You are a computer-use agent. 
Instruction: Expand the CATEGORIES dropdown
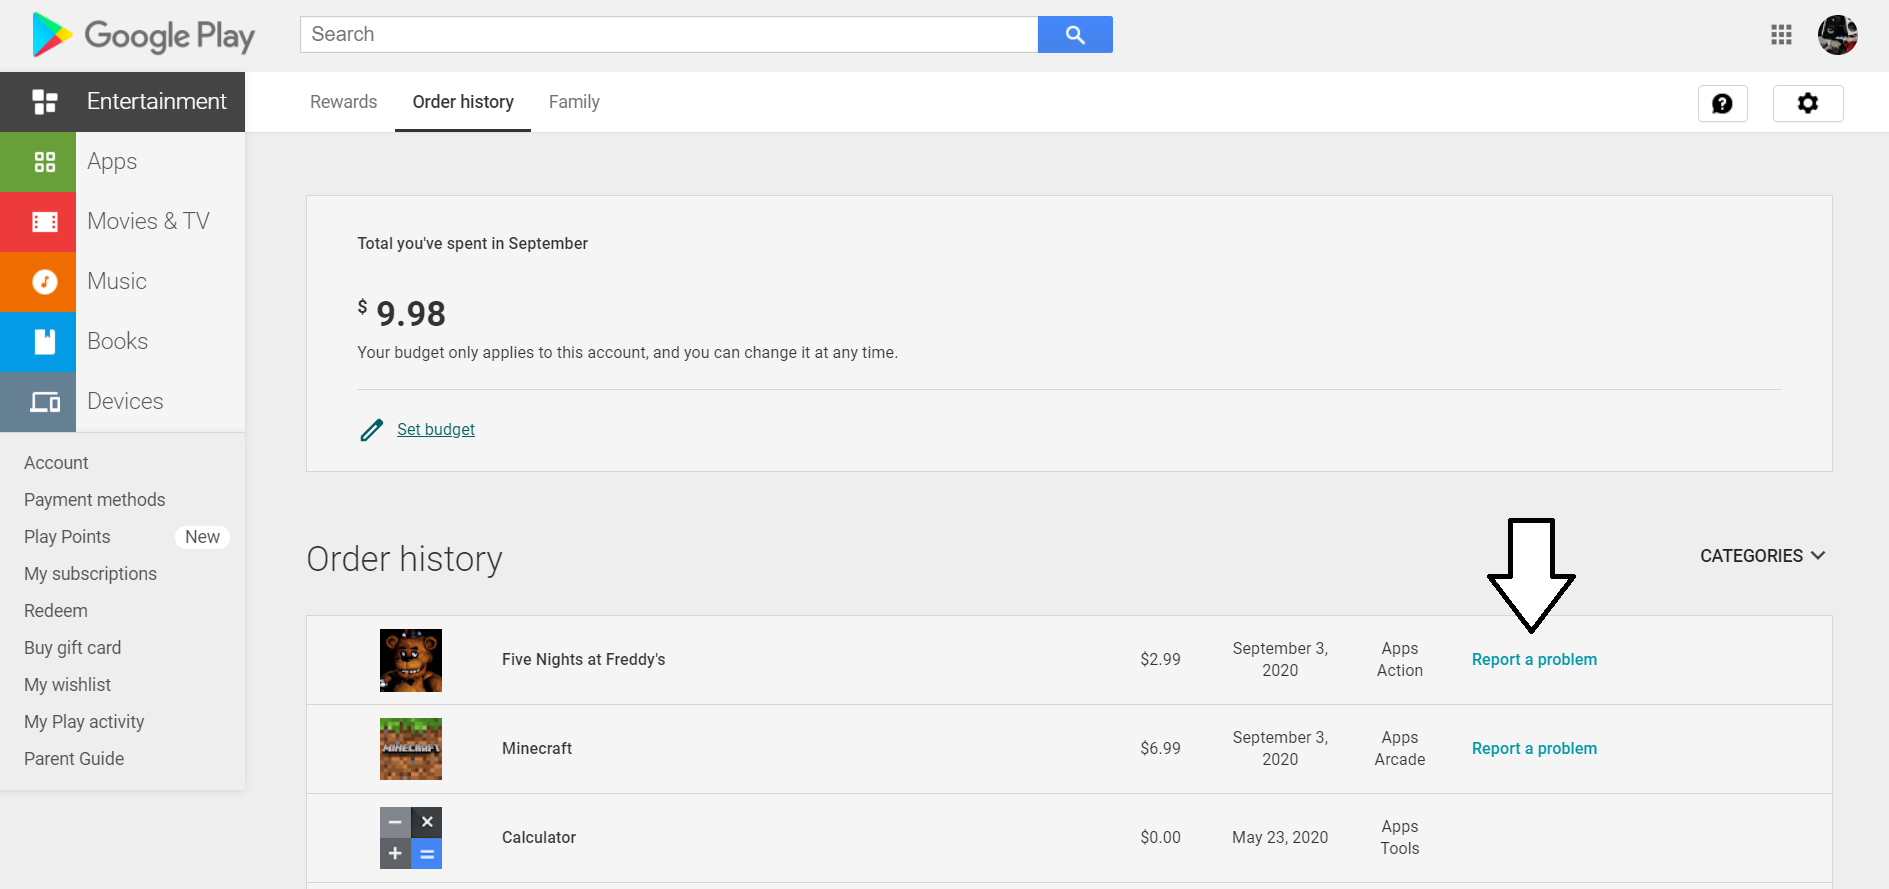click(1762, 556)
